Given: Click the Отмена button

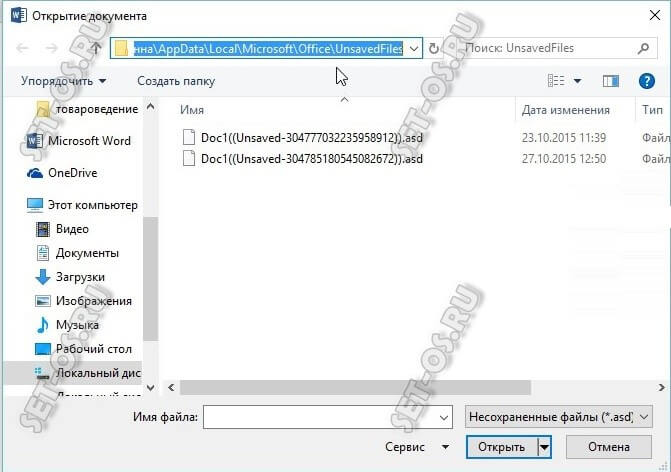Looking at the screenshot, I should click(609, 447).
